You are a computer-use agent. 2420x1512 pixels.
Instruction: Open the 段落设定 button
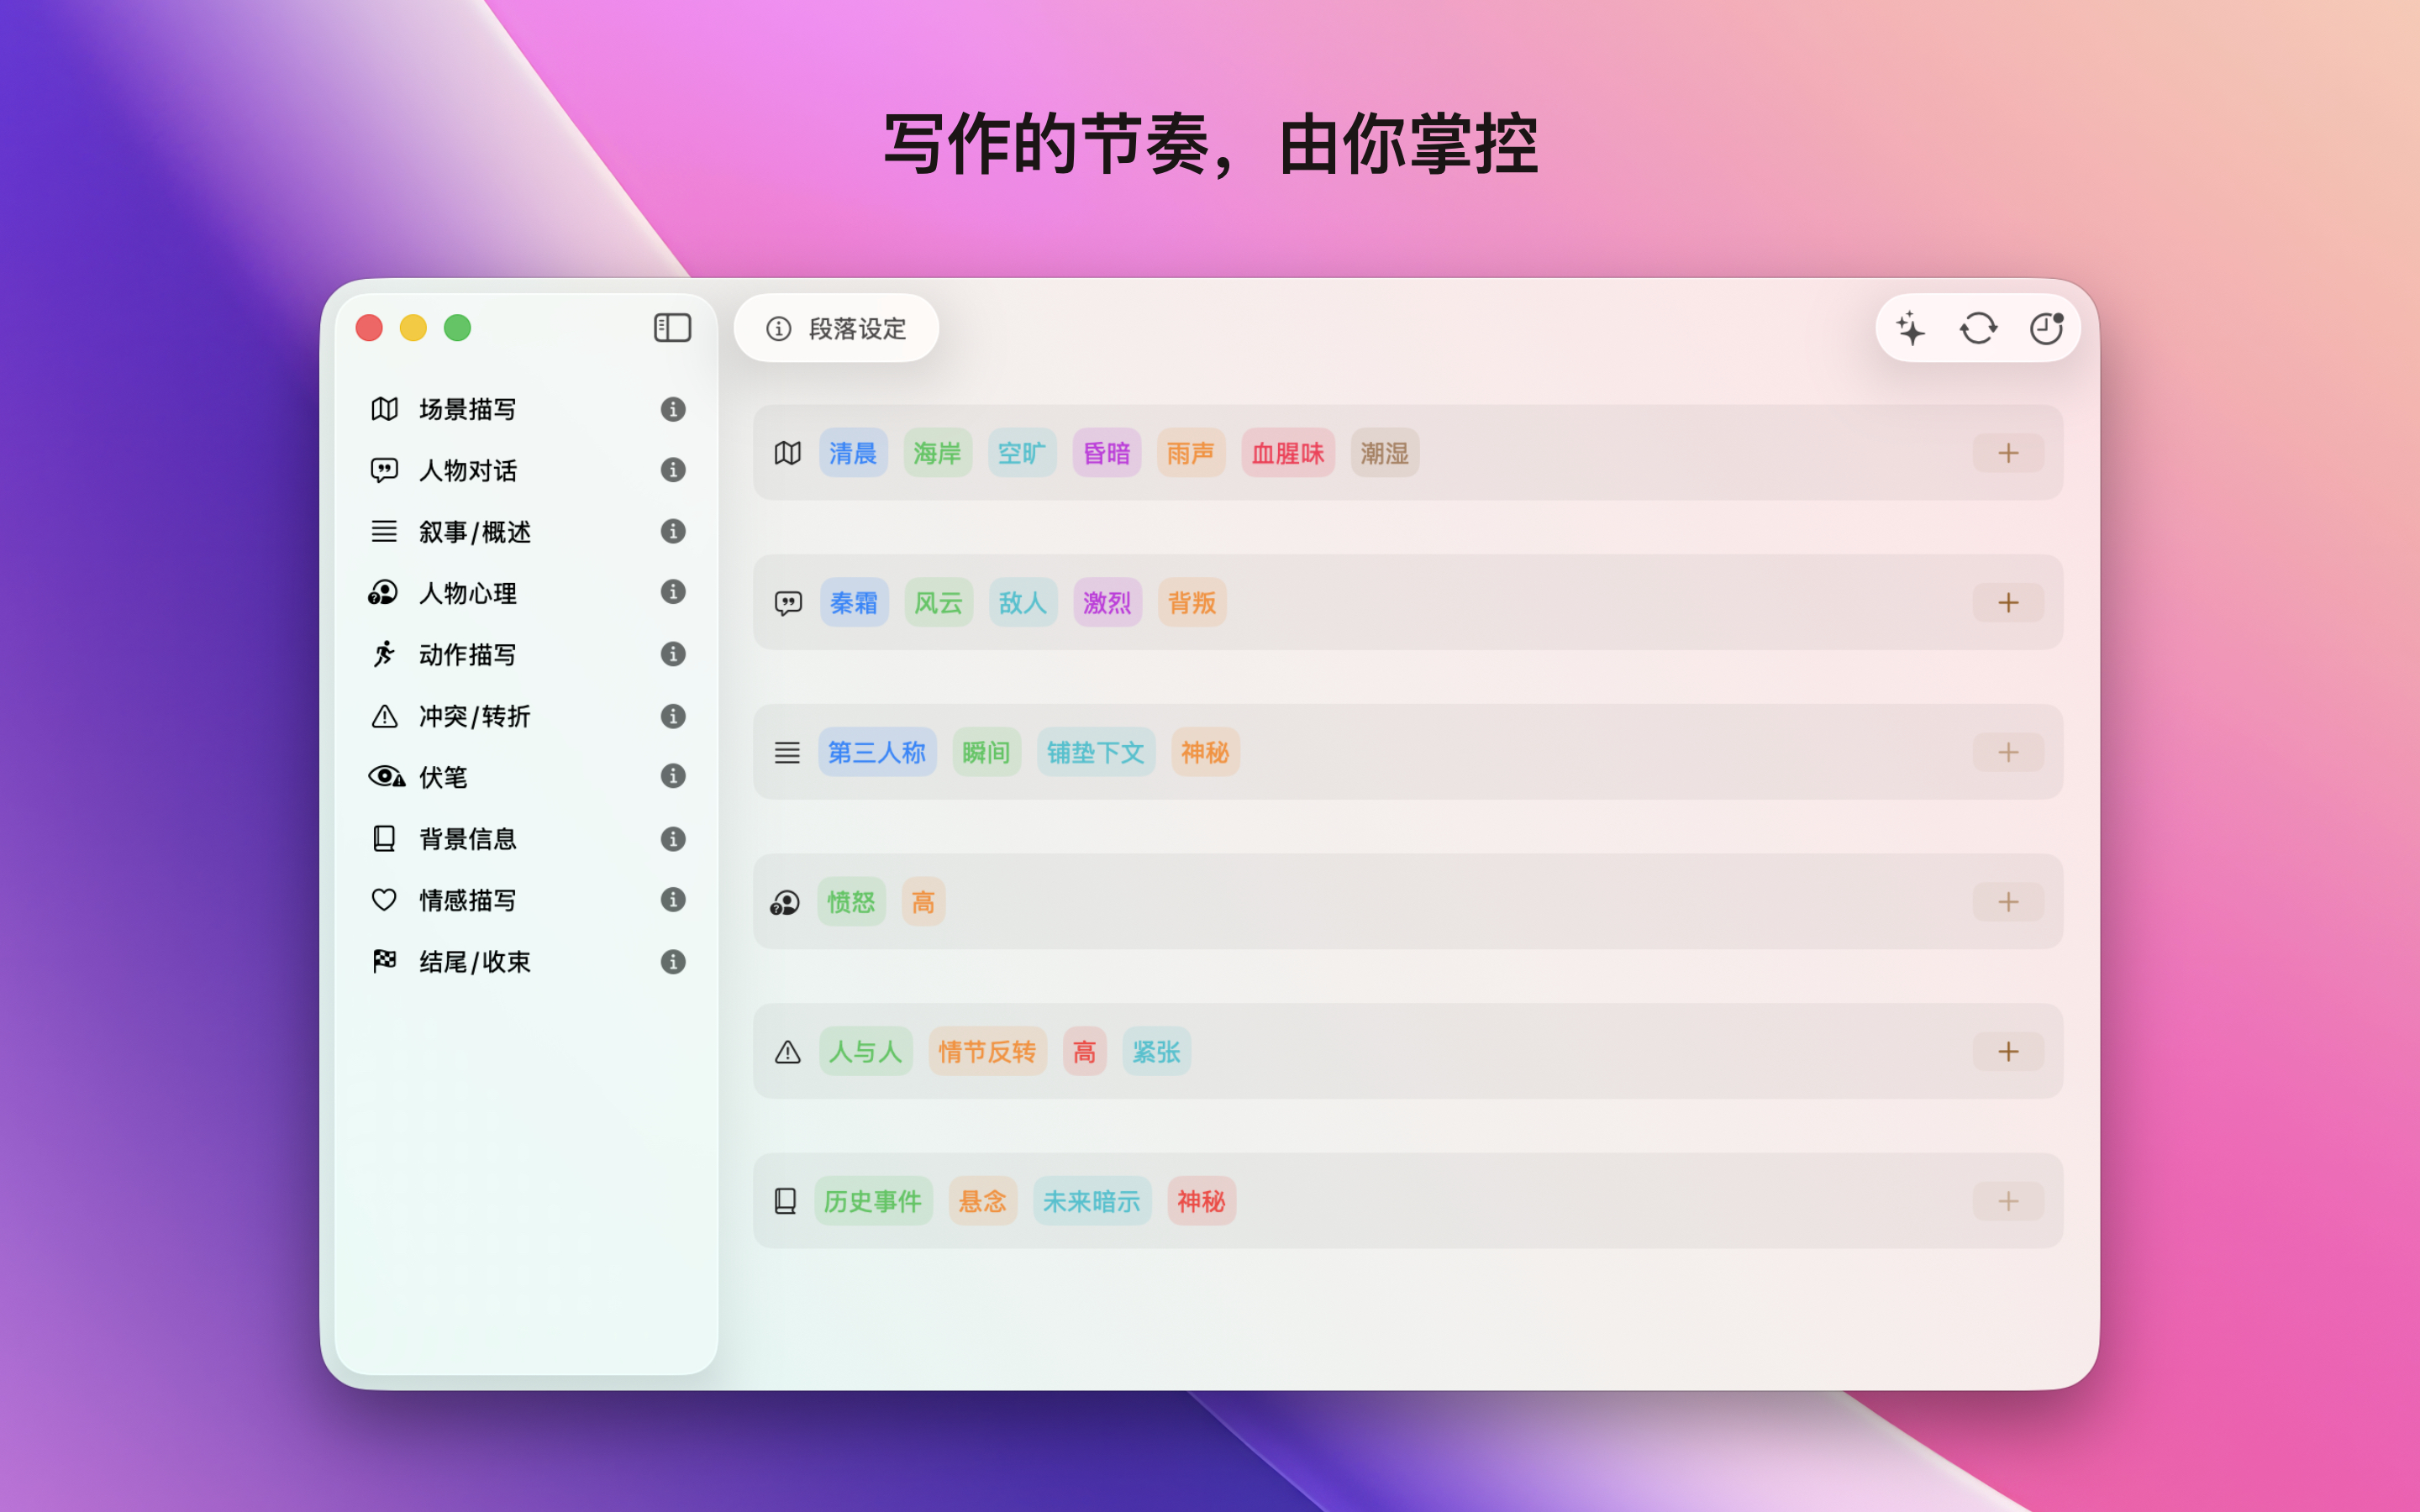pyautogui.click(x=837, y=329)
